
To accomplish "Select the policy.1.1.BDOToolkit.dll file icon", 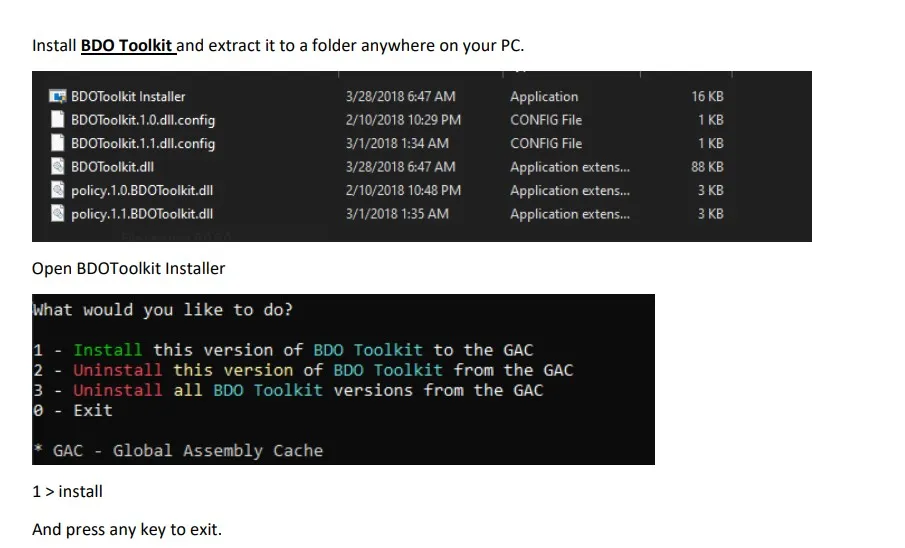I will pos(59,213).
